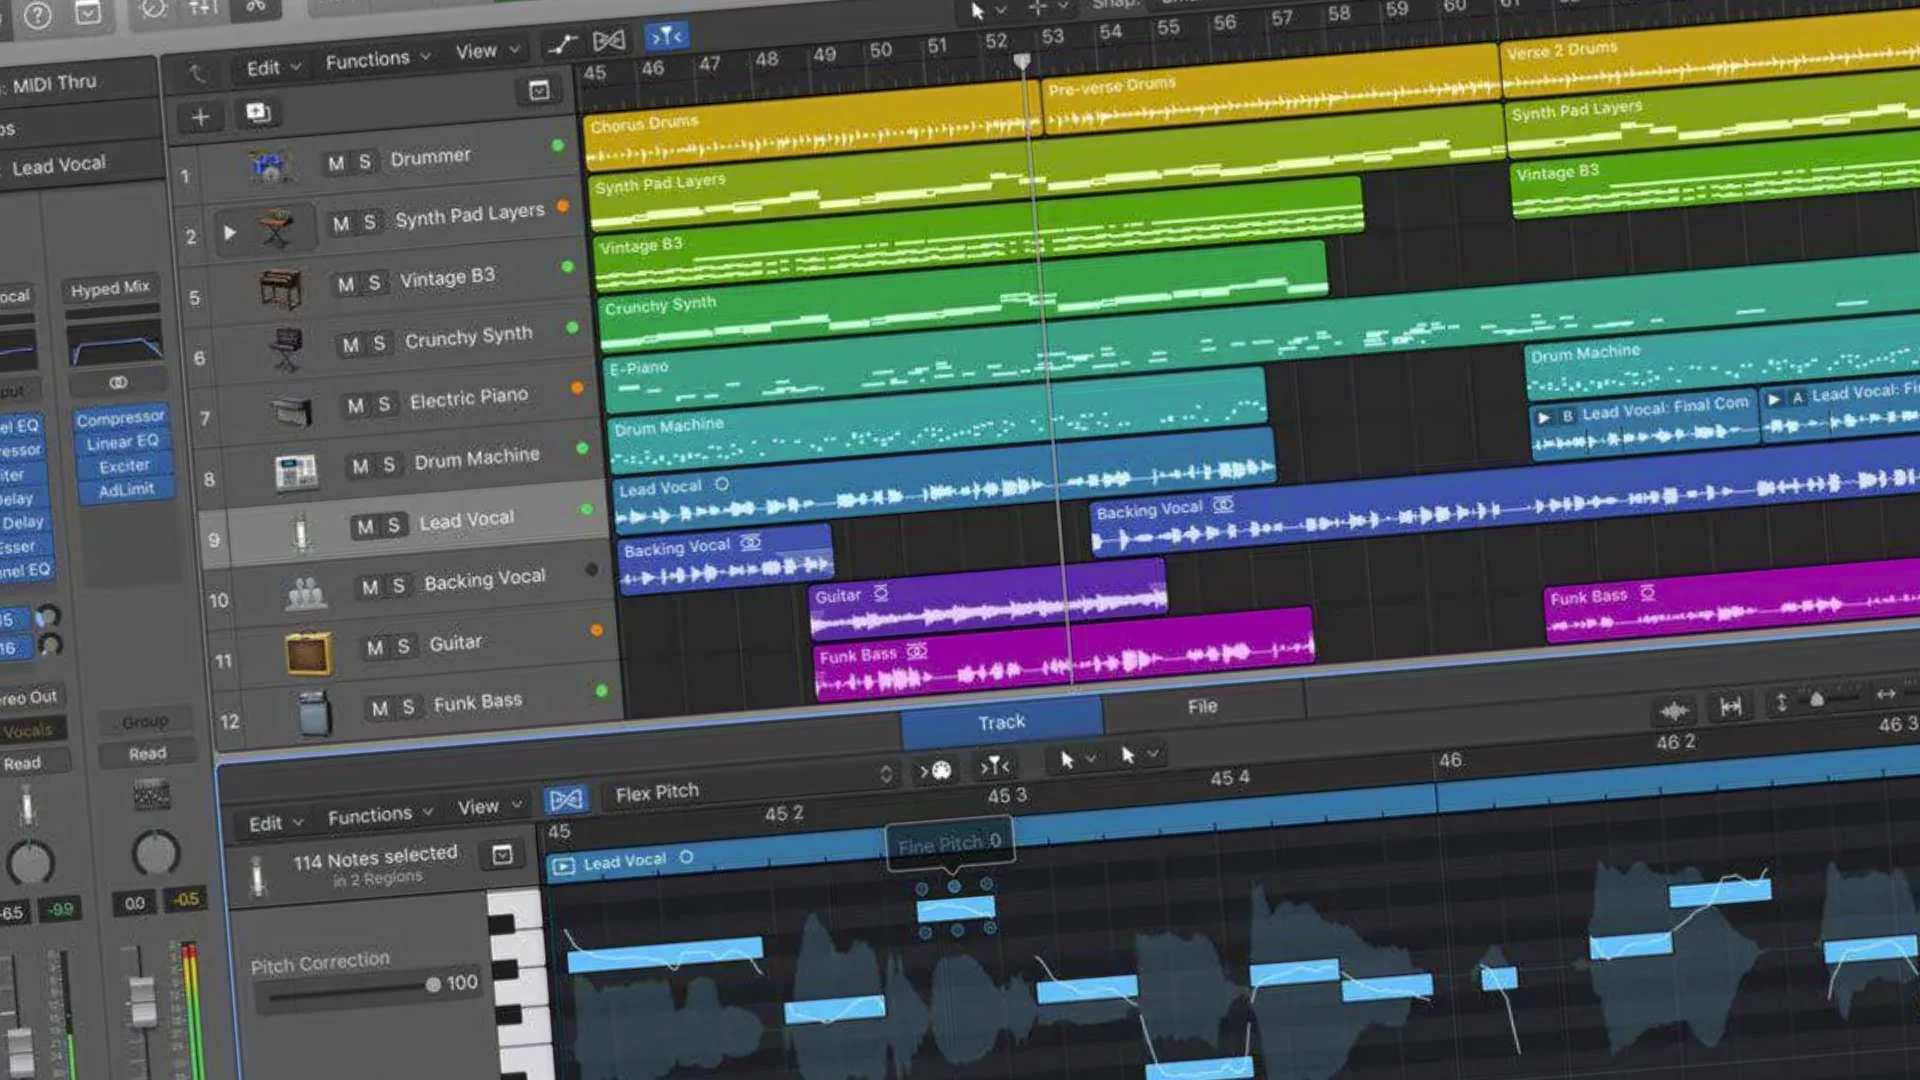The width and height of the screenshot is (1920, 1080).
Task: Click the duplicate track icon
Action: [x=258, y=113]
